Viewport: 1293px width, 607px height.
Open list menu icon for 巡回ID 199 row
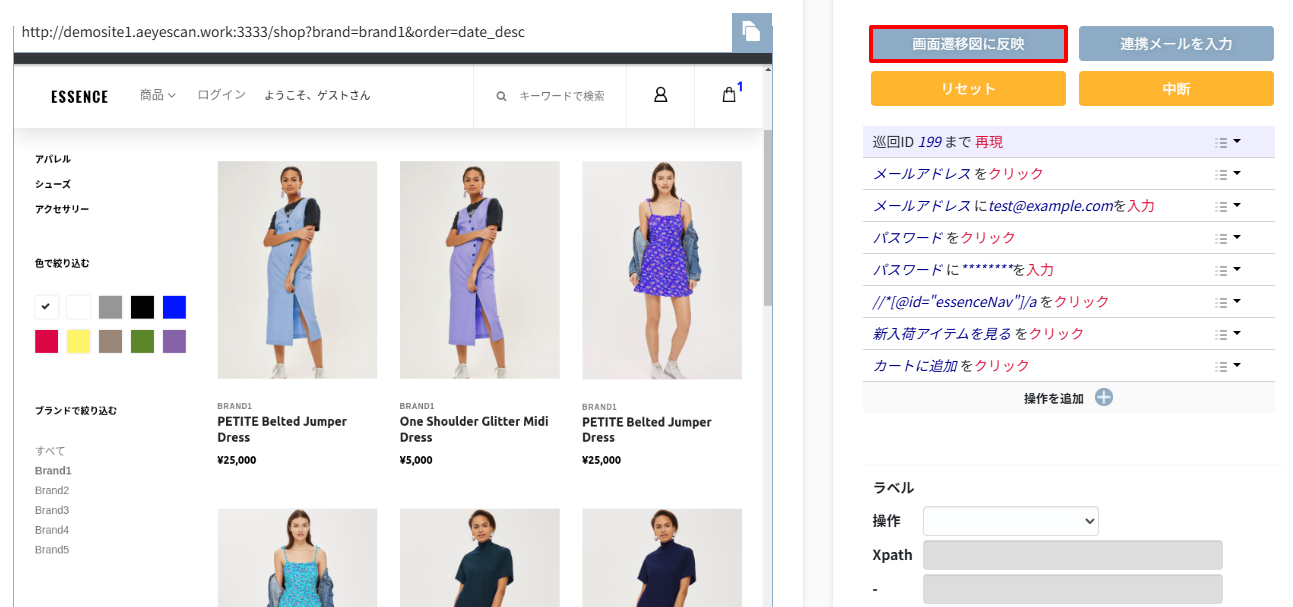click(1227, 142)
